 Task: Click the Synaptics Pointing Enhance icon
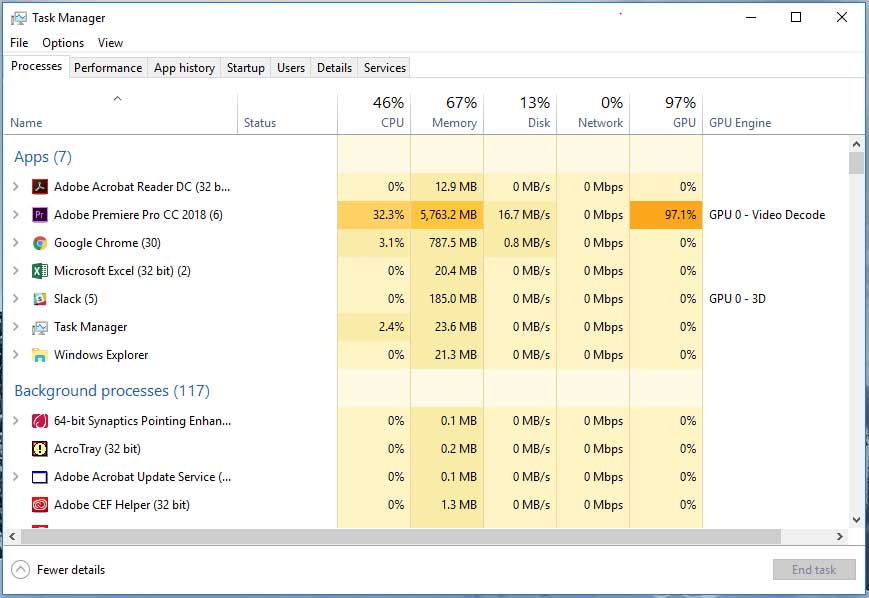click(x=39, y=421)
